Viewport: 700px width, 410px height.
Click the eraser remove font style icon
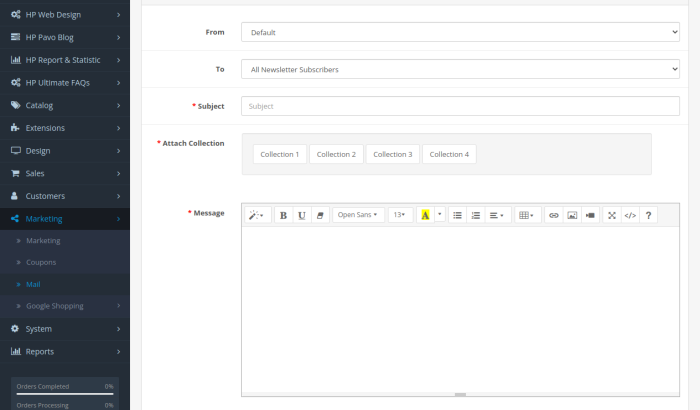tap(320, 215)
